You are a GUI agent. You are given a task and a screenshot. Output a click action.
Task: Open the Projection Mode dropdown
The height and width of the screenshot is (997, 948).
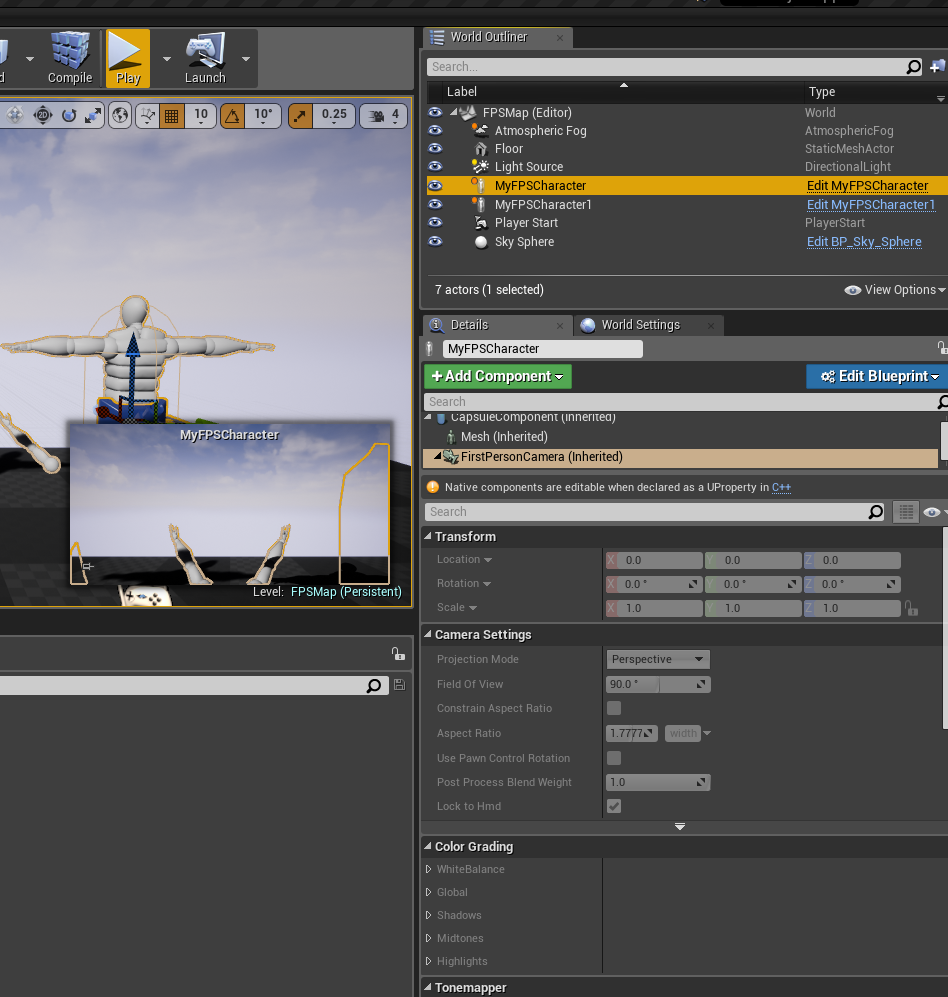click(658, 659)
